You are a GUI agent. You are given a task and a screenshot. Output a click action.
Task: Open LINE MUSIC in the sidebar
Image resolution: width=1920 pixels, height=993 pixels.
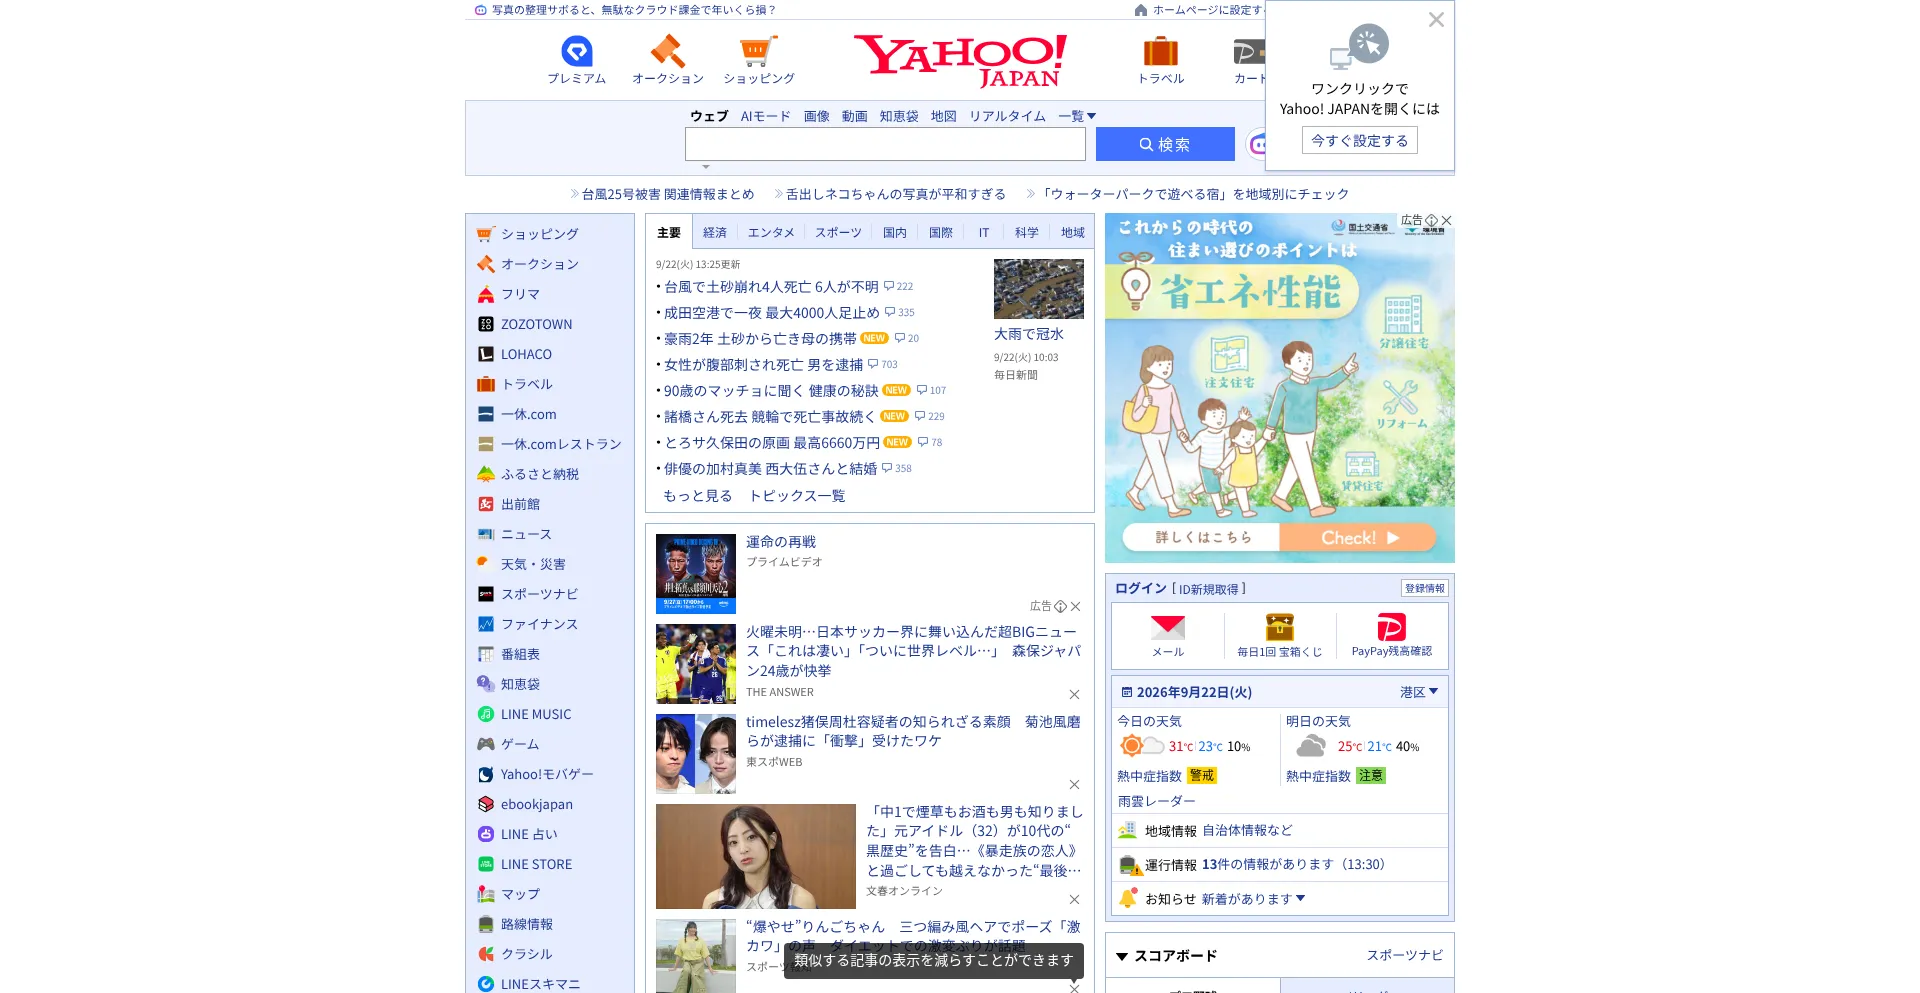[536, 714]
